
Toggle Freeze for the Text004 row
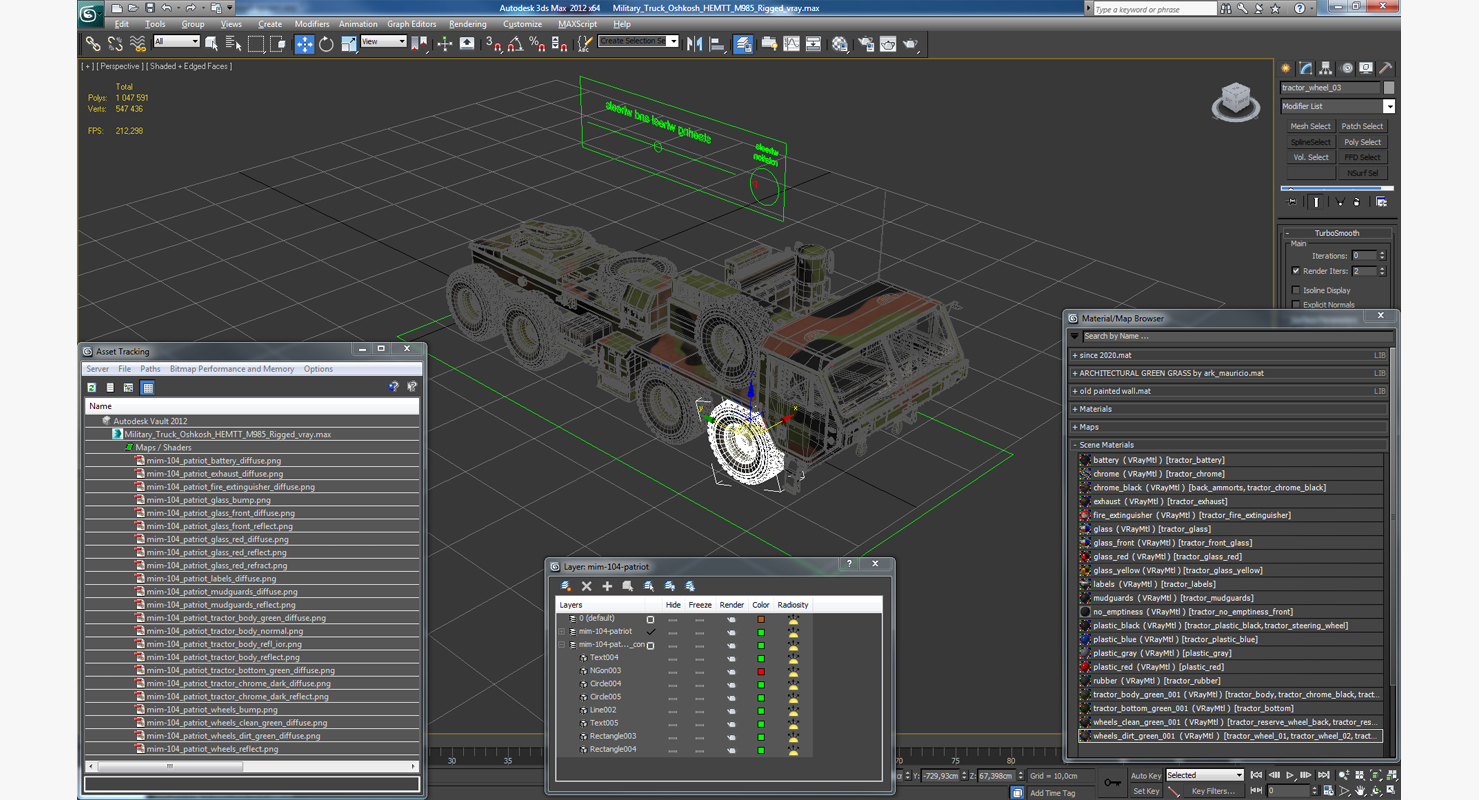[700, 658]
